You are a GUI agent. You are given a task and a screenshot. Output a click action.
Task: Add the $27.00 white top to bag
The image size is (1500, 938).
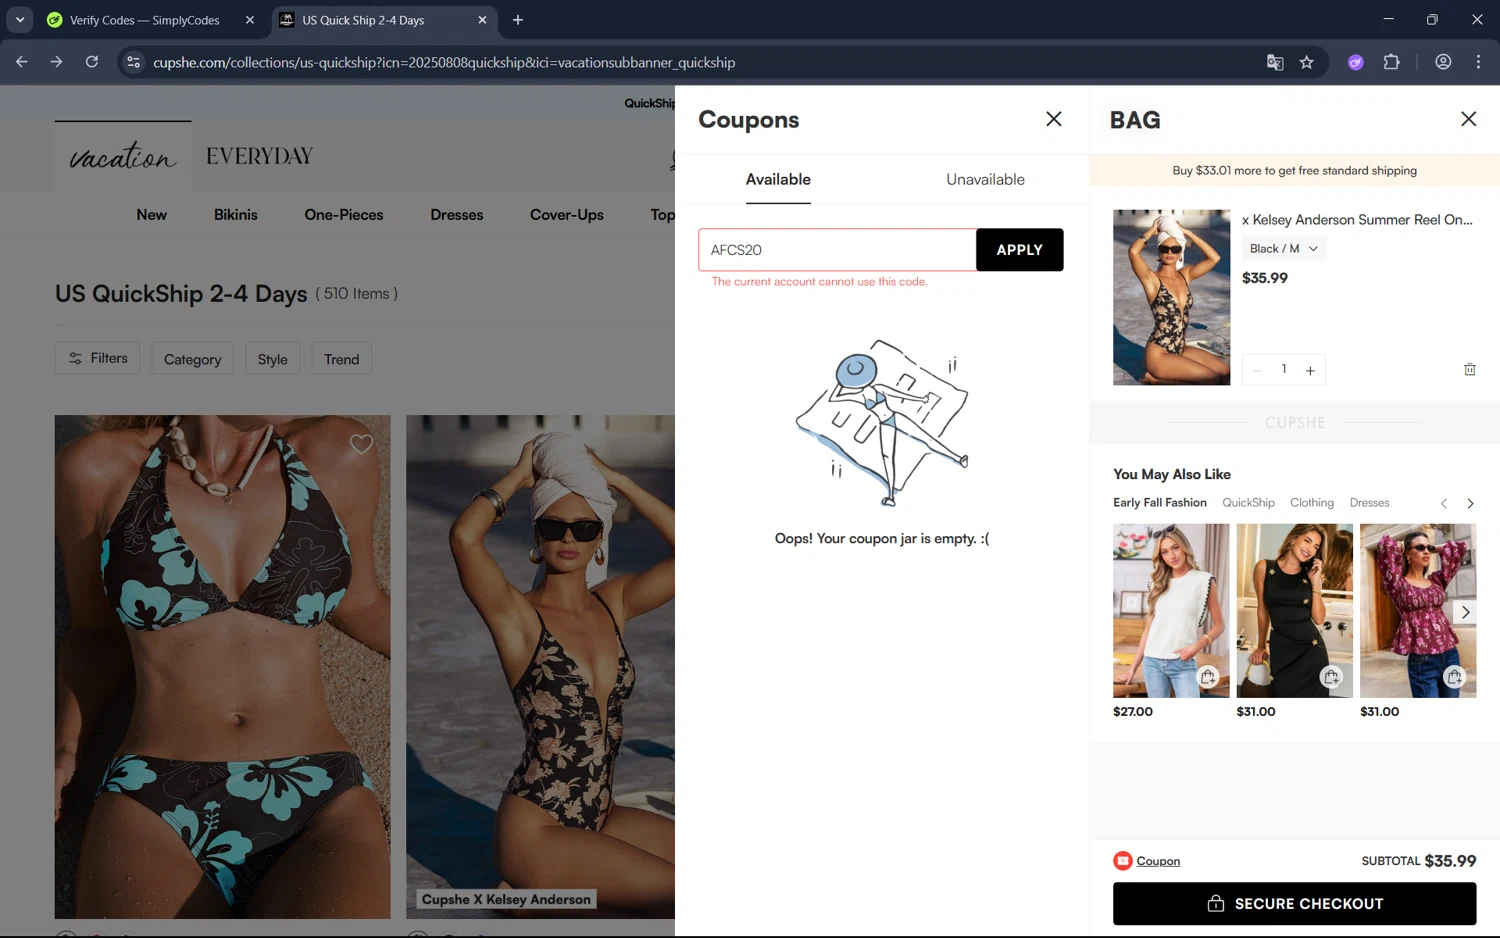tap(1208, 677)
